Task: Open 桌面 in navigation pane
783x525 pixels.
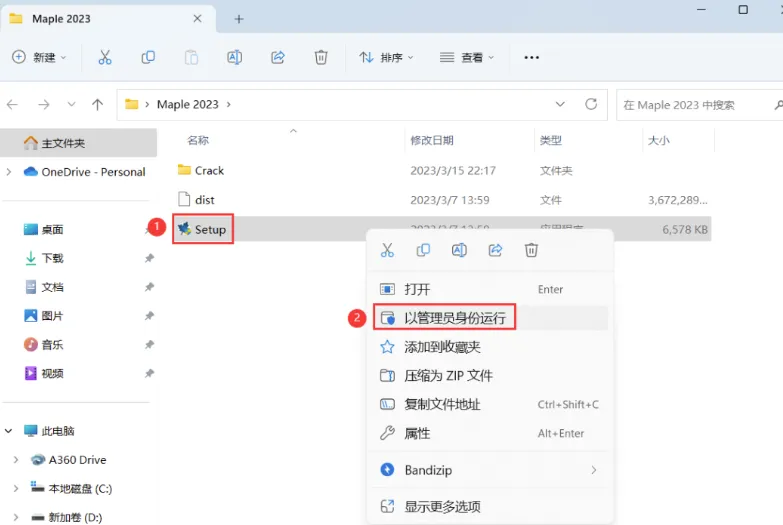Action: tap(44, 229)
